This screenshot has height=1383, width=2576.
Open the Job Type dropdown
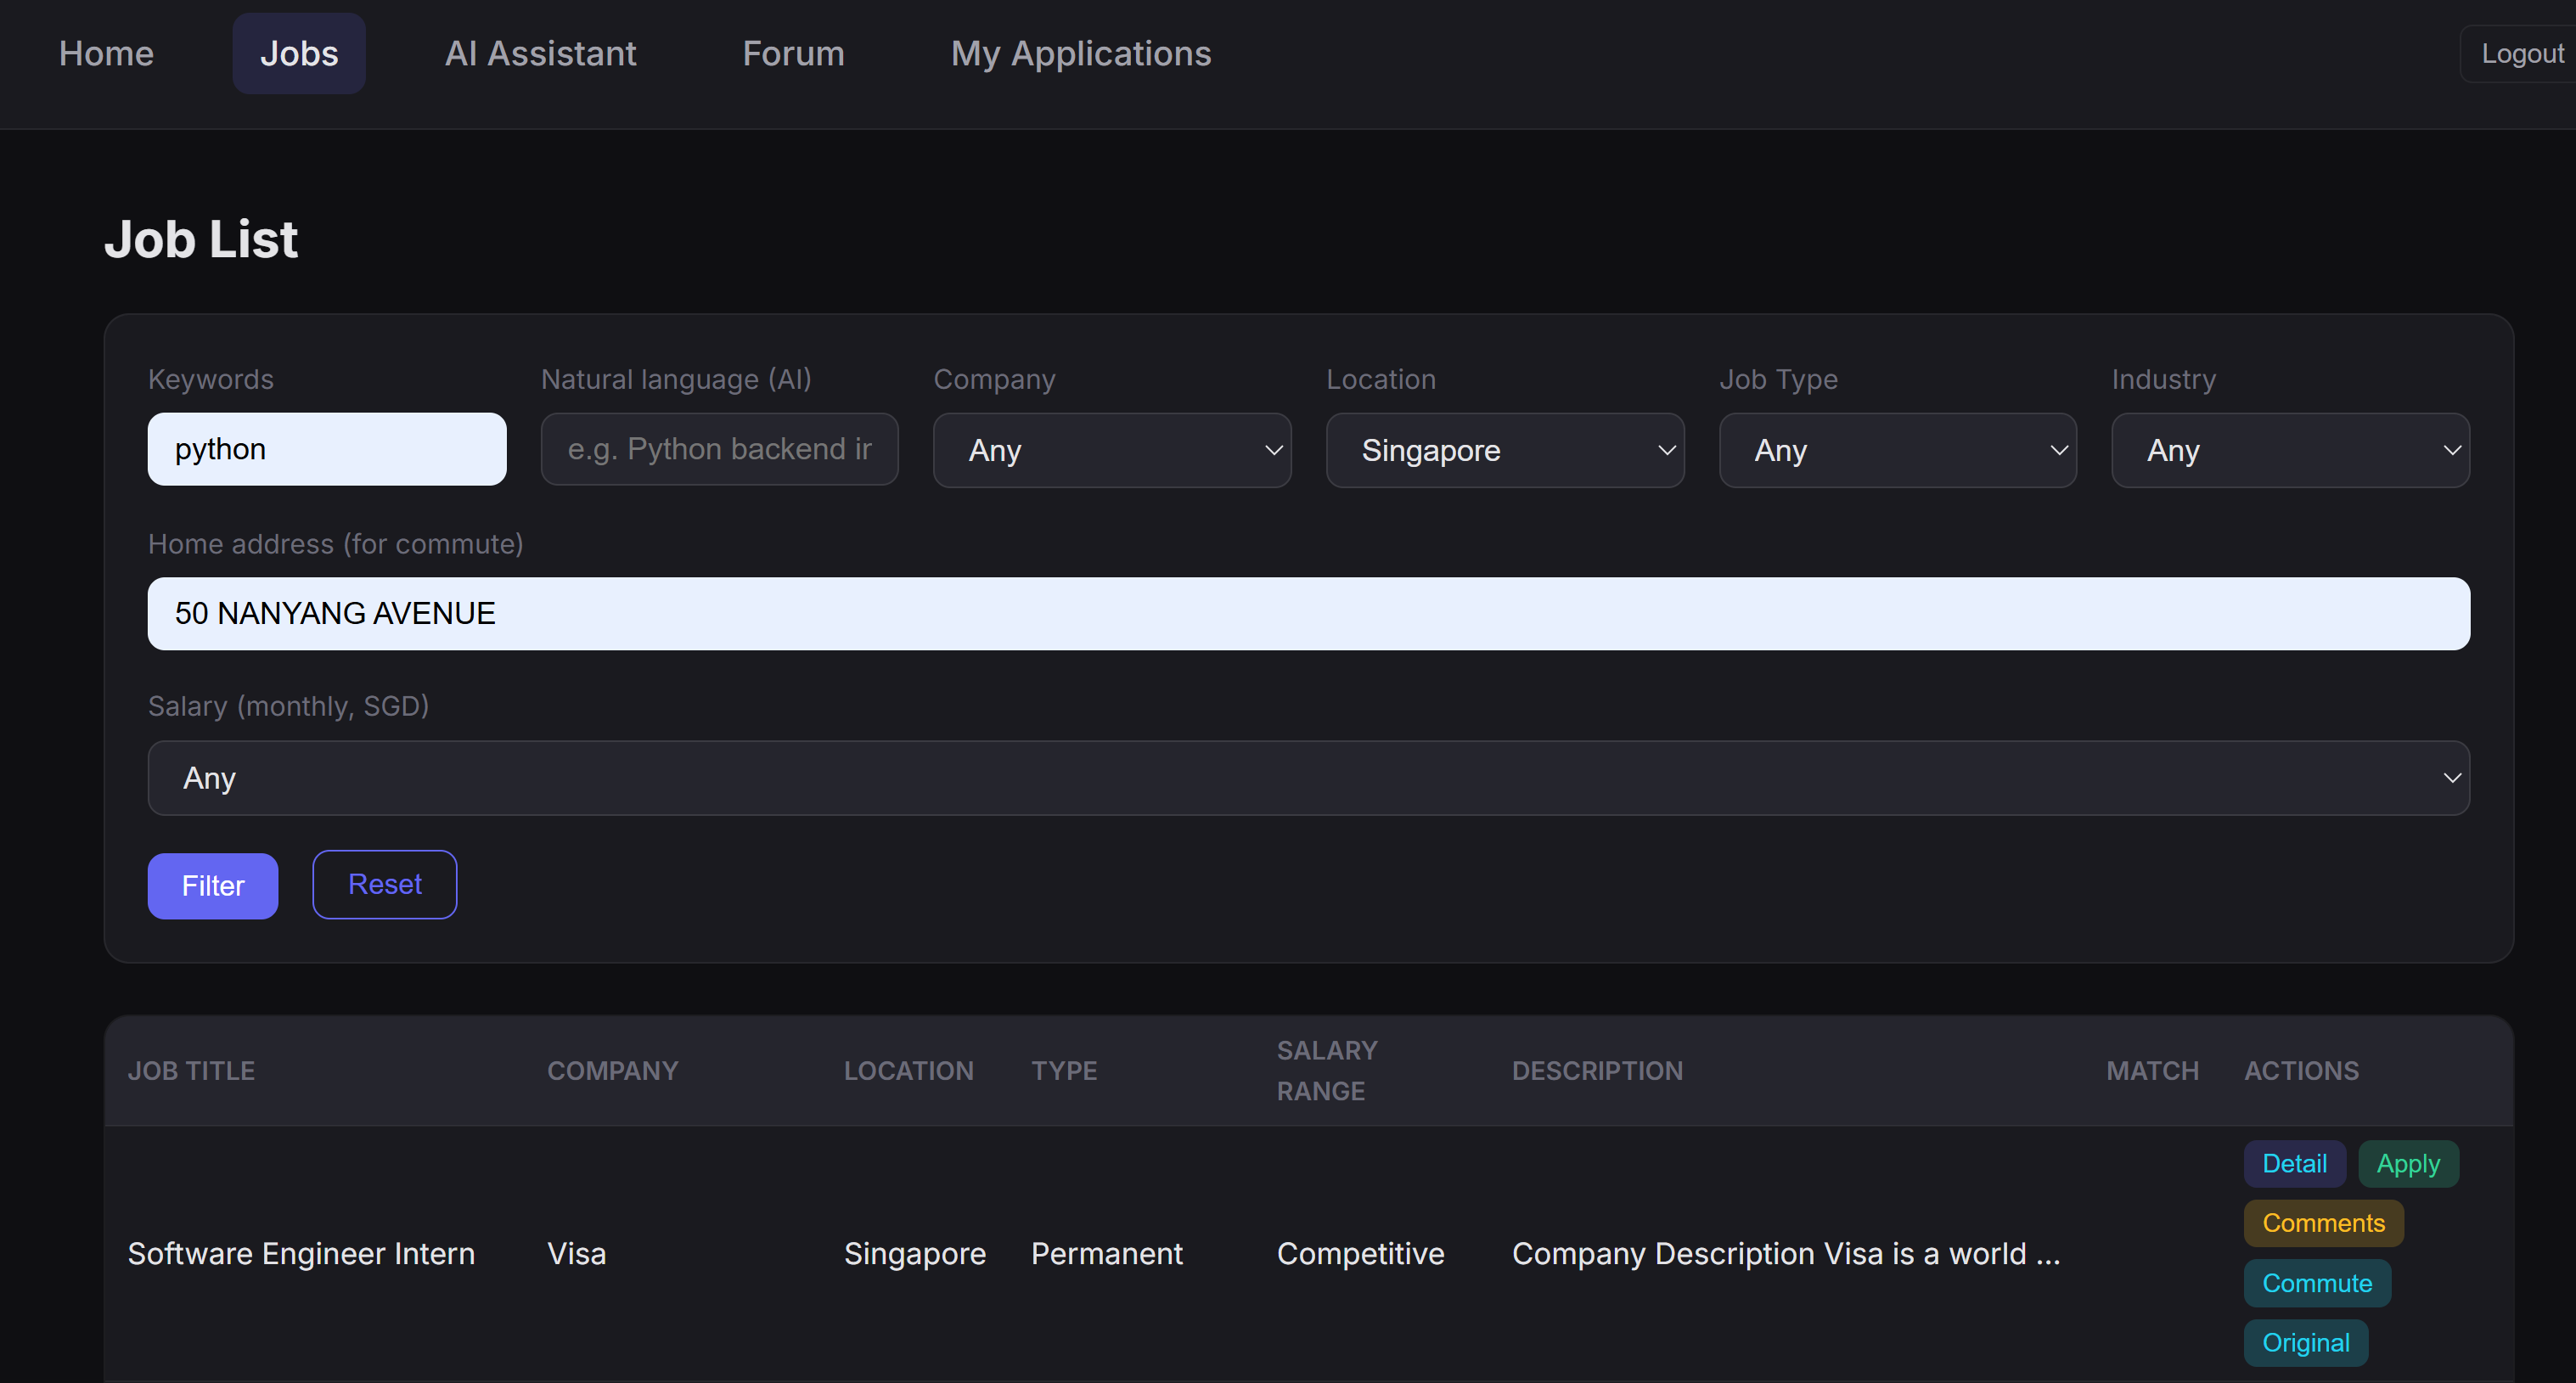tap(1897, 450)
